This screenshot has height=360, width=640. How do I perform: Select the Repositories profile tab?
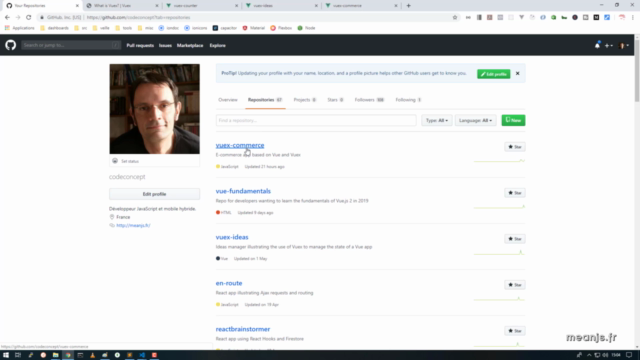[265, 100]
